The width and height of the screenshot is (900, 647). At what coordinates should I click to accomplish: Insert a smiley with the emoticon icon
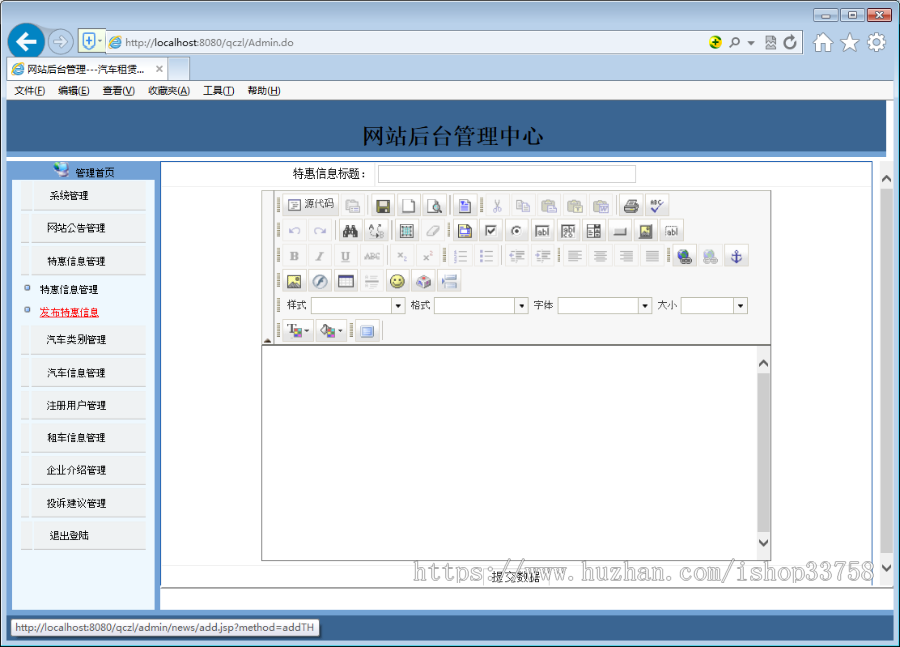point(398,281)
